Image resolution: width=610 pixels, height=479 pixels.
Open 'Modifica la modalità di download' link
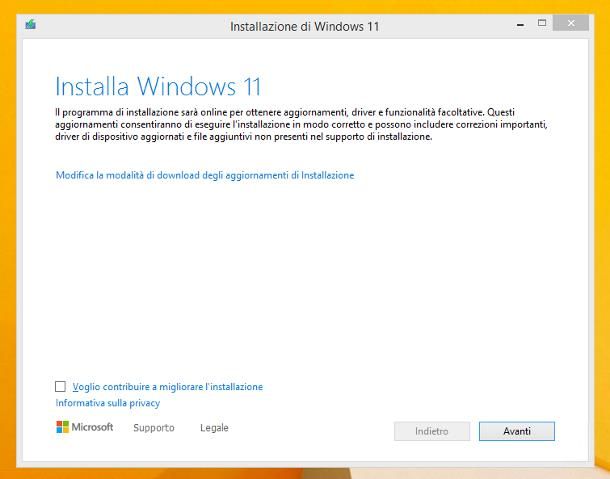point(205,175)
